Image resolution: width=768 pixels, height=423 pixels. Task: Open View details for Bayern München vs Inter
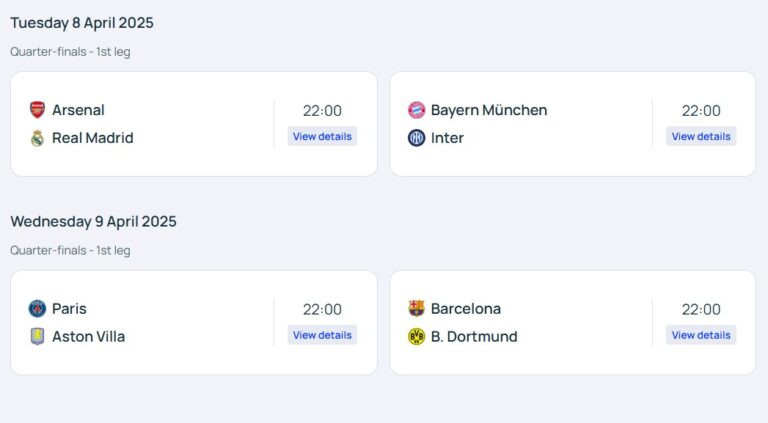[701, 137]
